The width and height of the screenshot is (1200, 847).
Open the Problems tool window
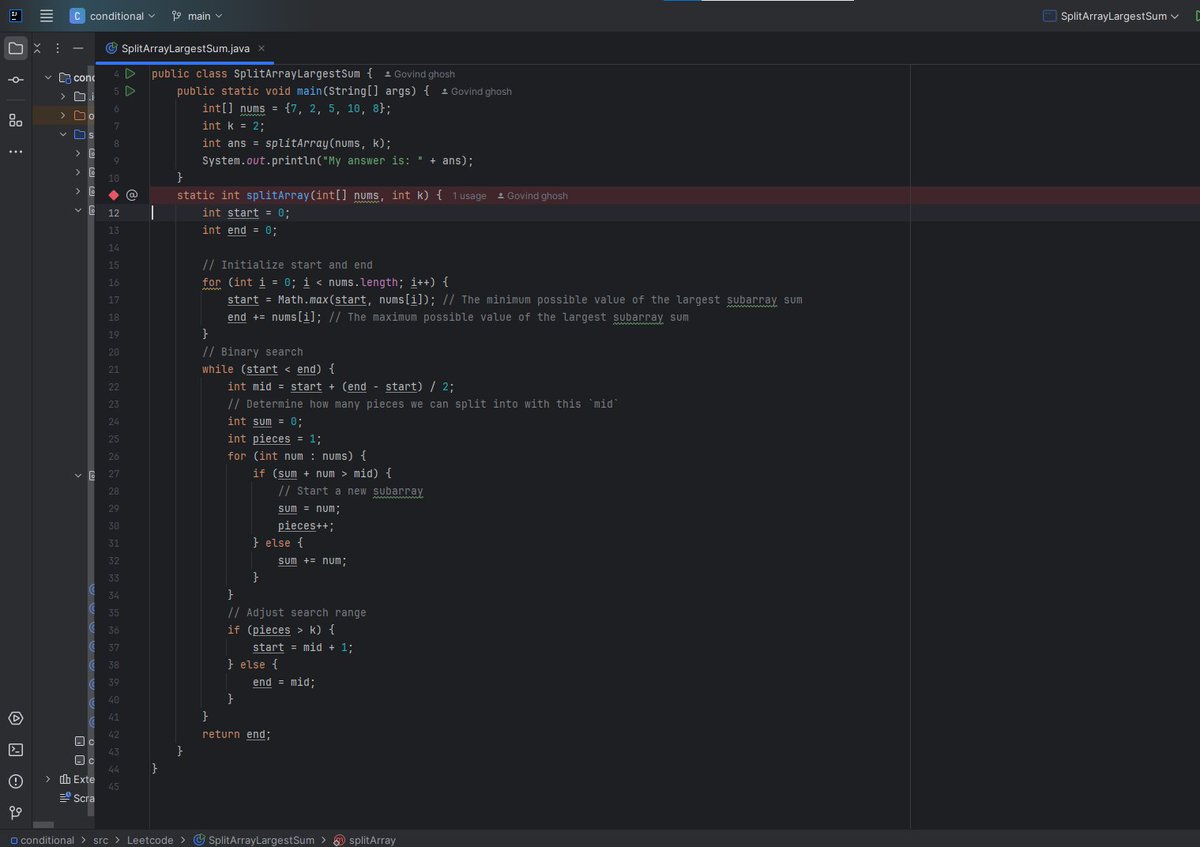point(16,781)
